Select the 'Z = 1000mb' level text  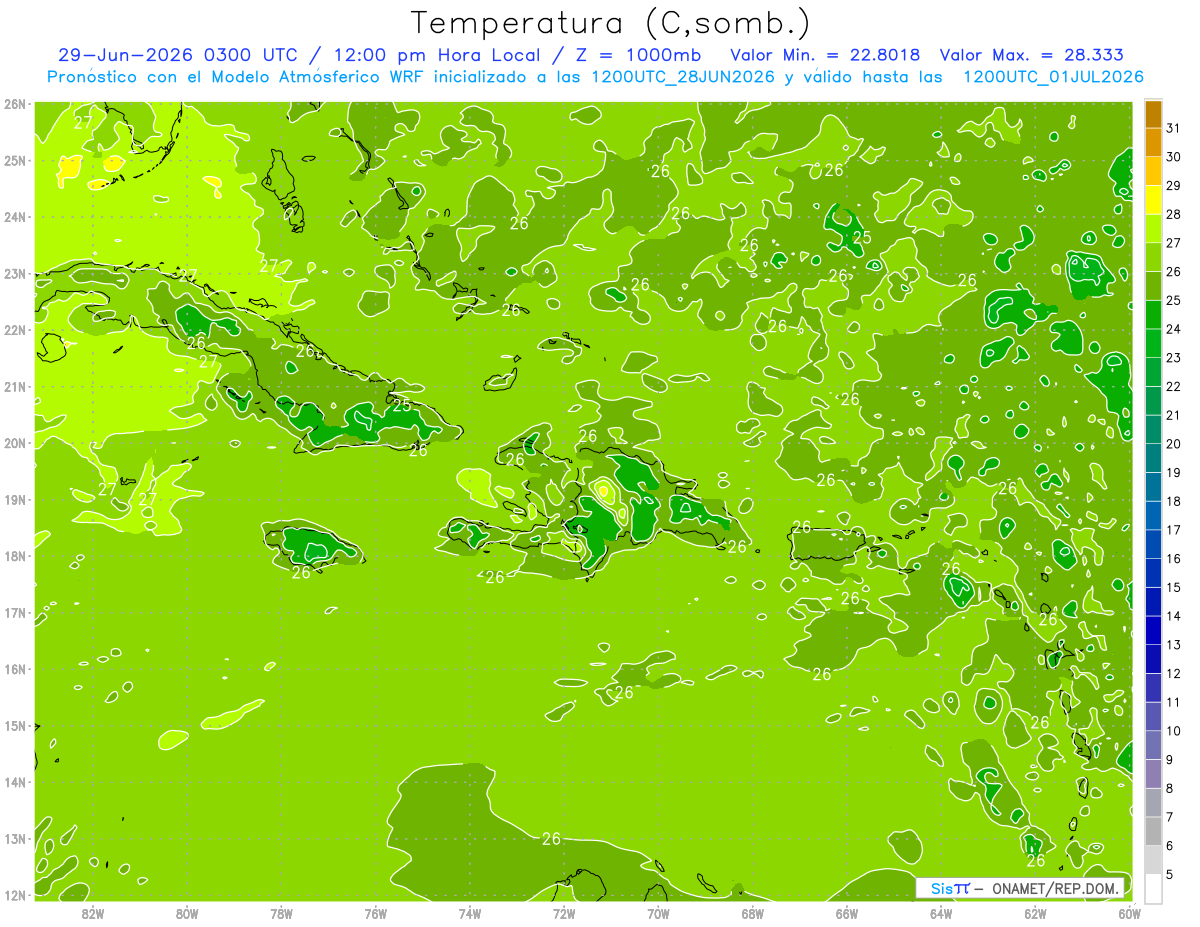(x=637, y=55)
